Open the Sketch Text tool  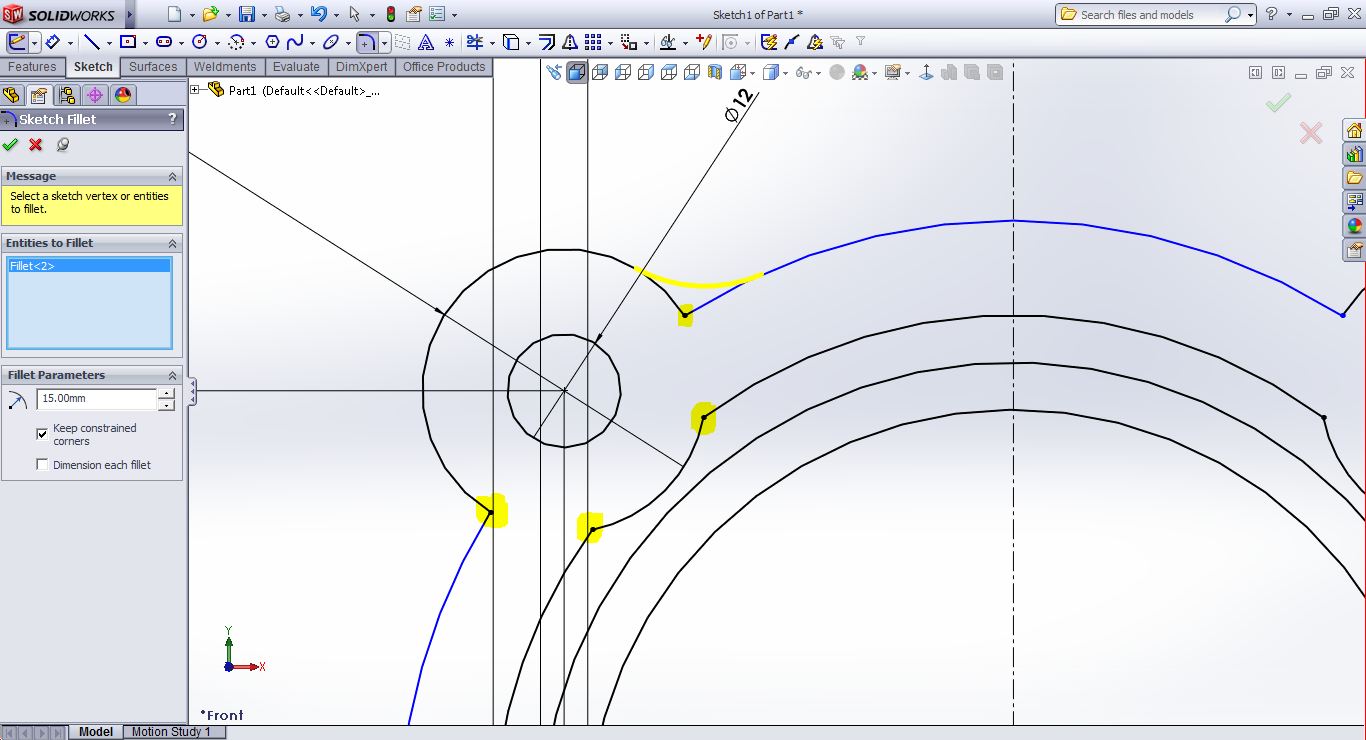[x=426, y=42]
